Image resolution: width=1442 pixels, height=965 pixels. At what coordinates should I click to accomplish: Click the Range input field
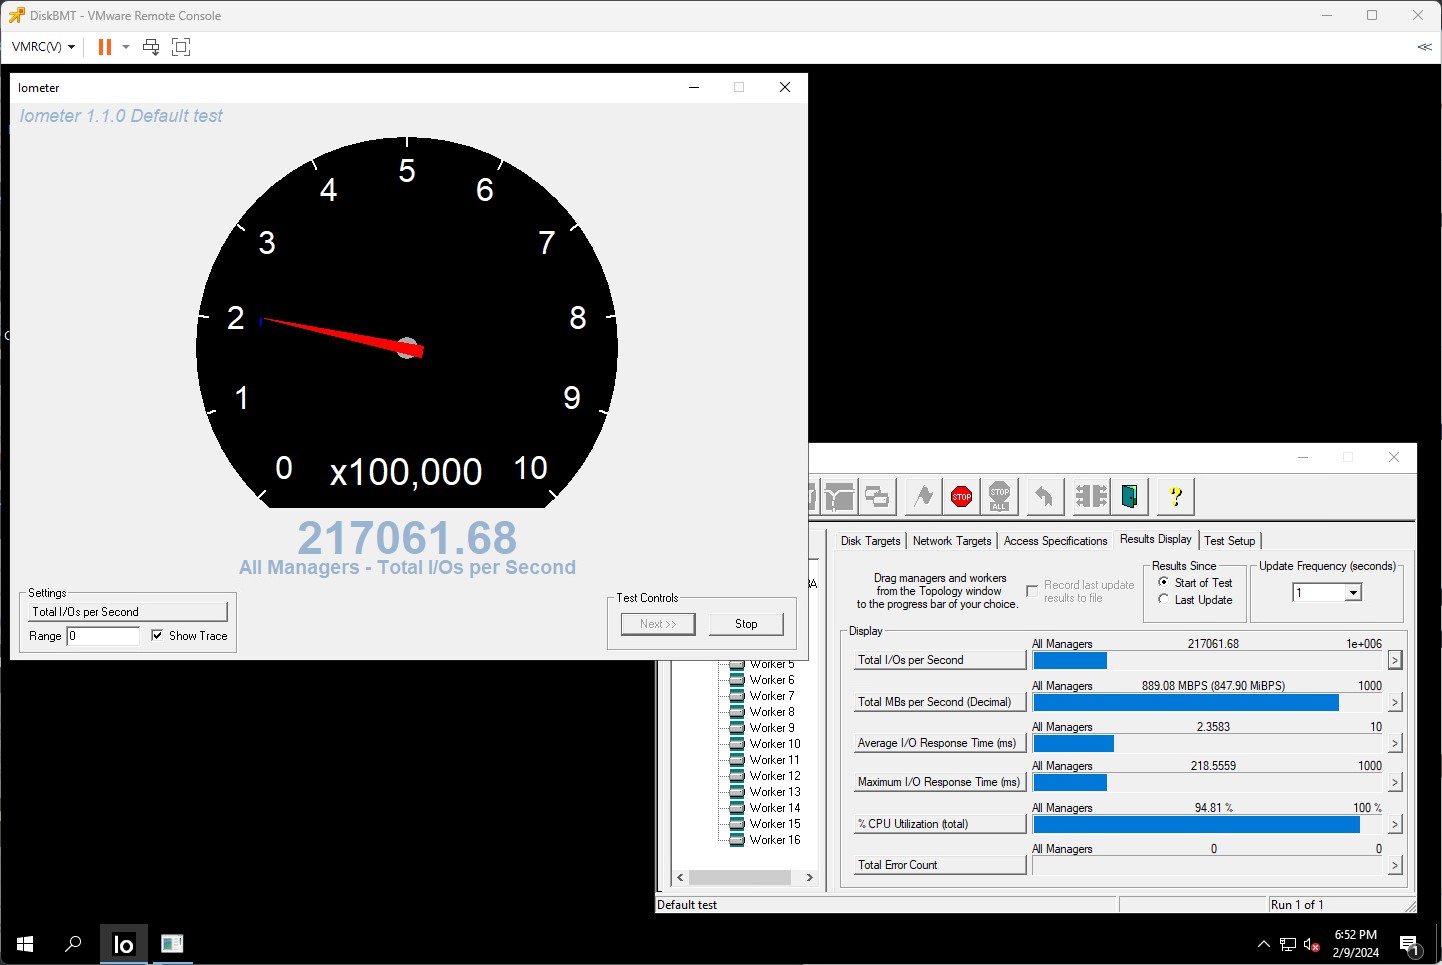coord(103,636)
